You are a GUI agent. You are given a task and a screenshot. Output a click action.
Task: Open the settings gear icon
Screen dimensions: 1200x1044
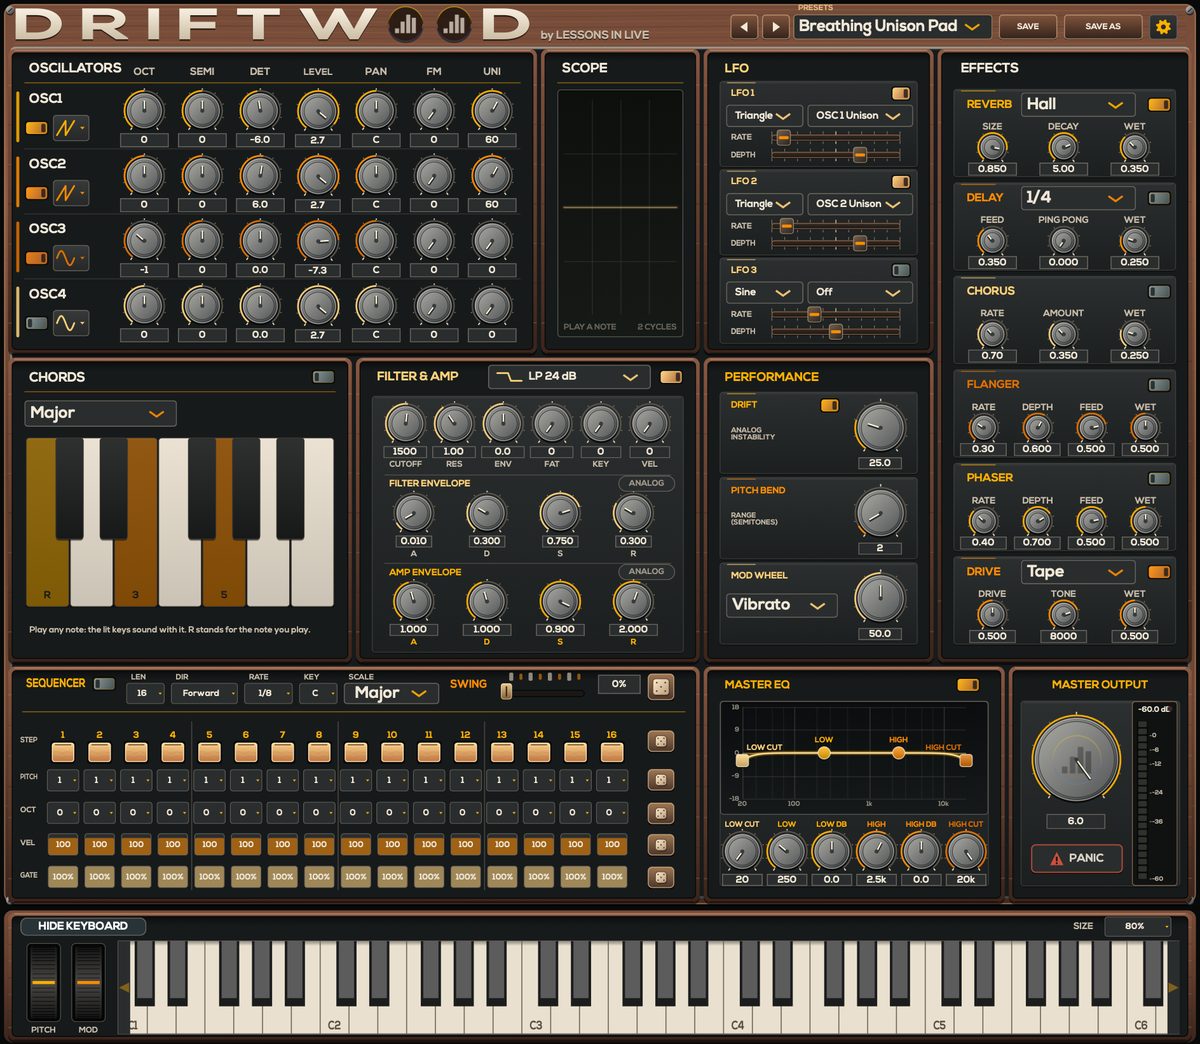tap(1163, 27)
